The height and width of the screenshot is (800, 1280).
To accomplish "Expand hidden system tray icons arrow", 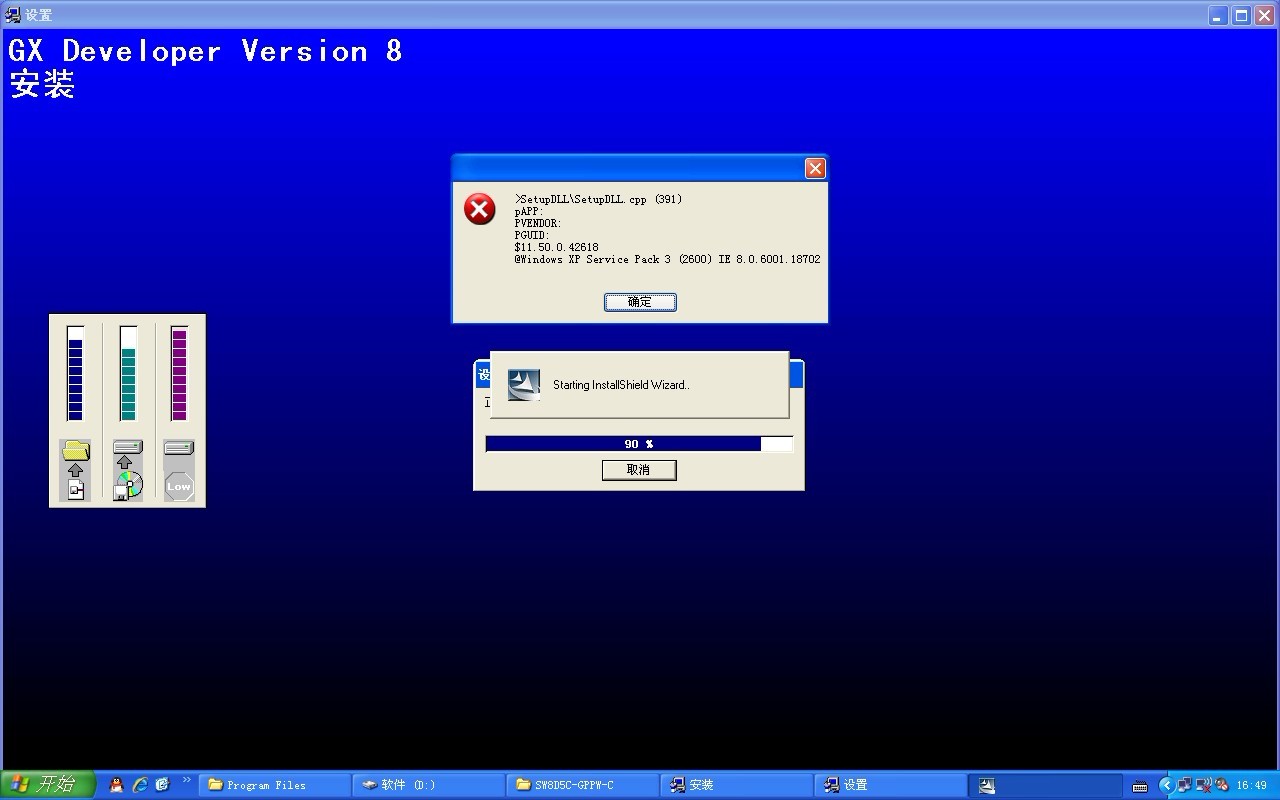I will tap(1165, 785).
